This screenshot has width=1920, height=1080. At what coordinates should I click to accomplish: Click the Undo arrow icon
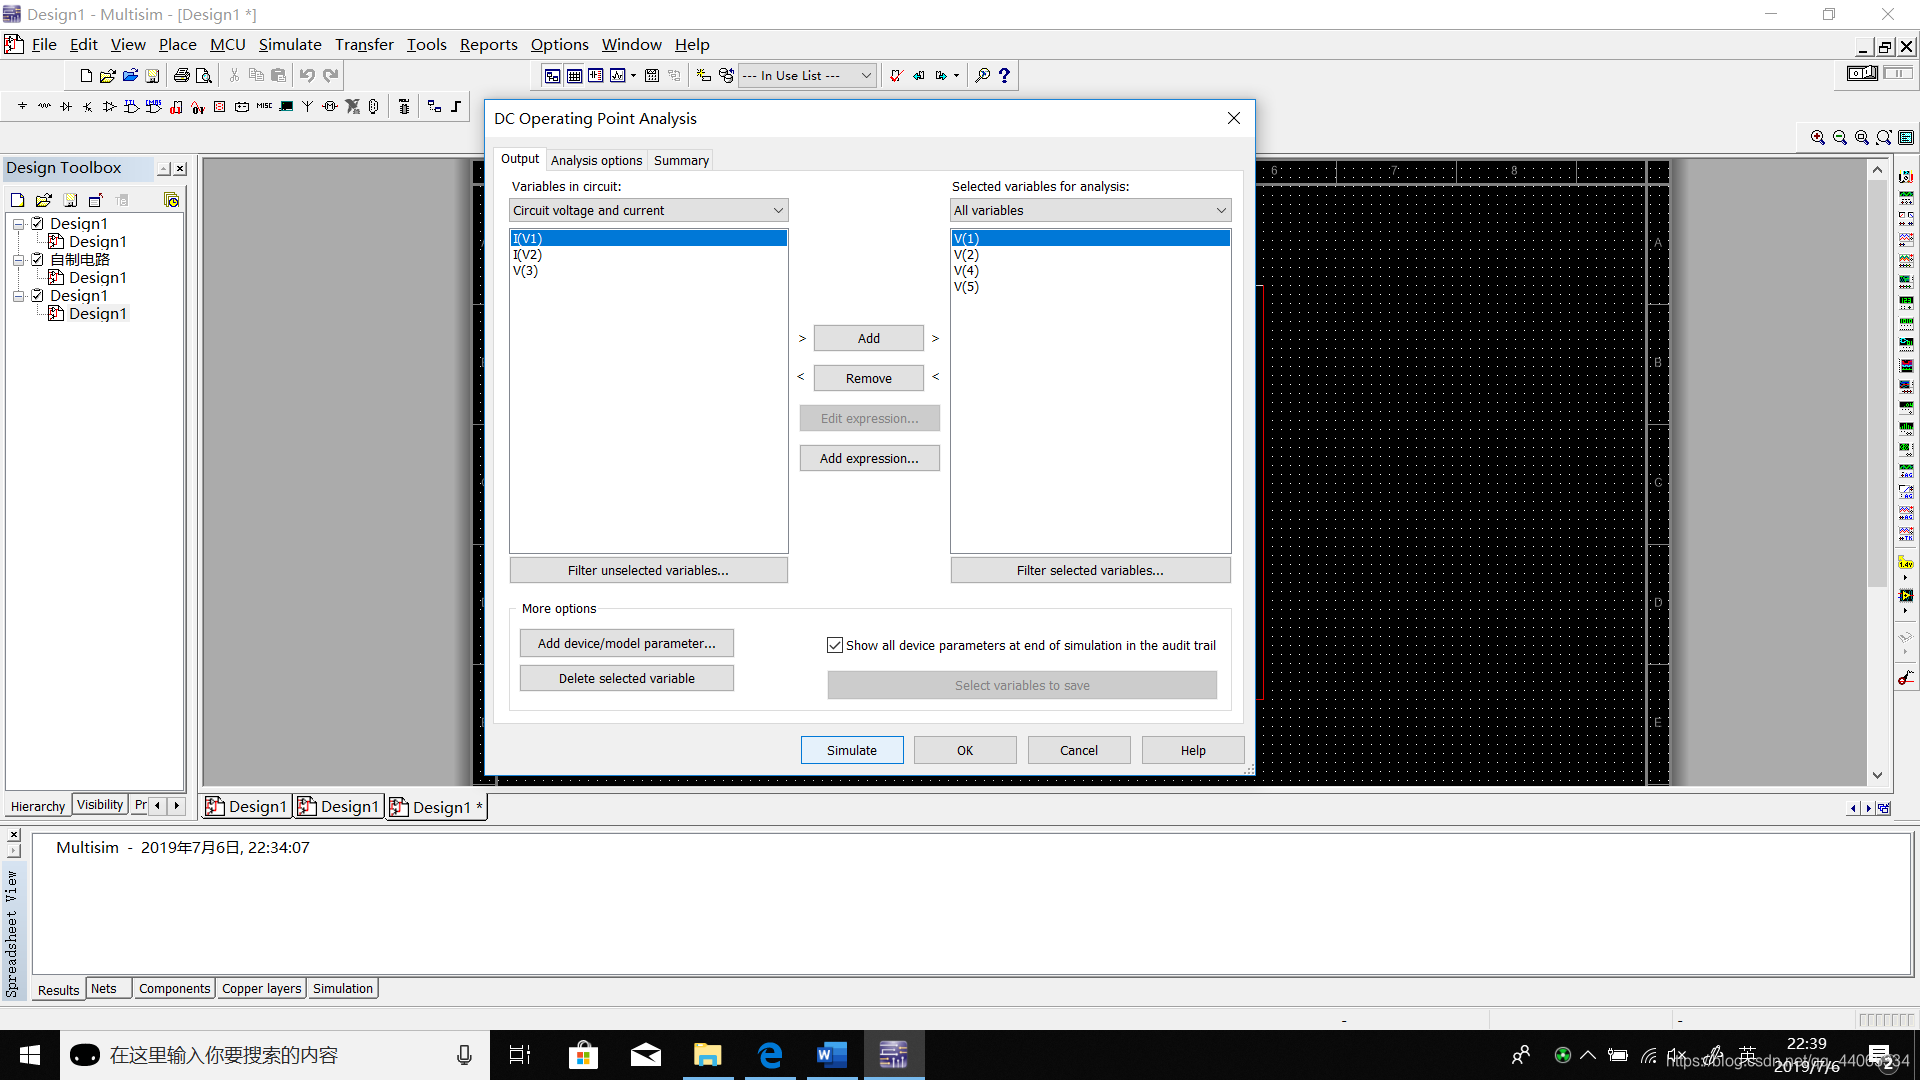[x=307, y=75]
